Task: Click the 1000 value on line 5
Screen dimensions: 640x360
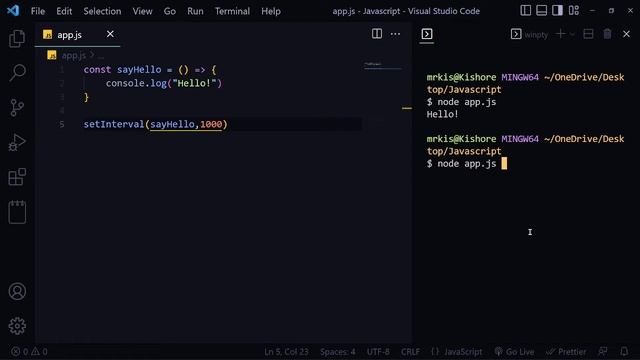Action: 211,124
